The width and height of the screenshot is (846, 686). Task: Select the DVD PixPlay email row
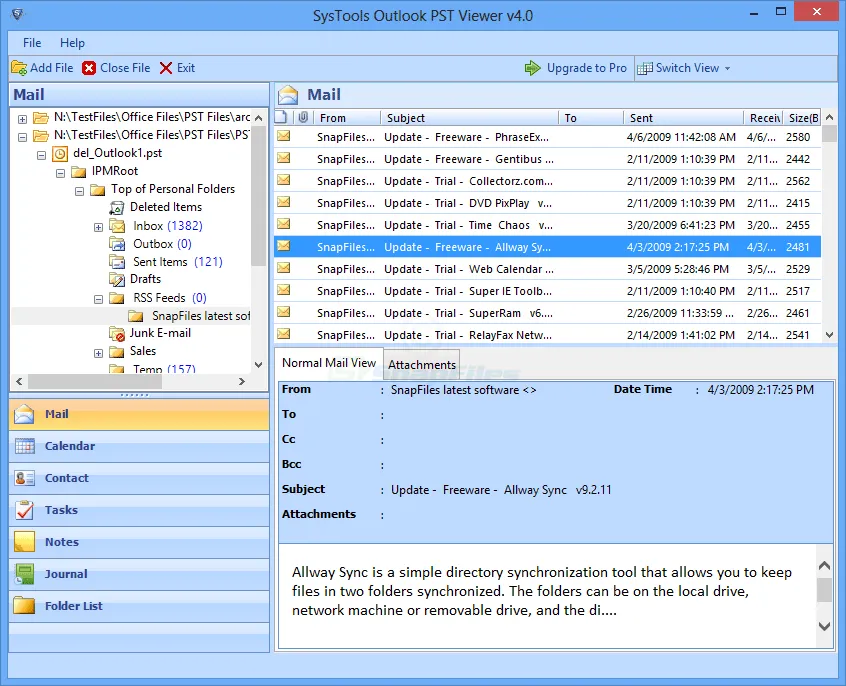[547, 203]
